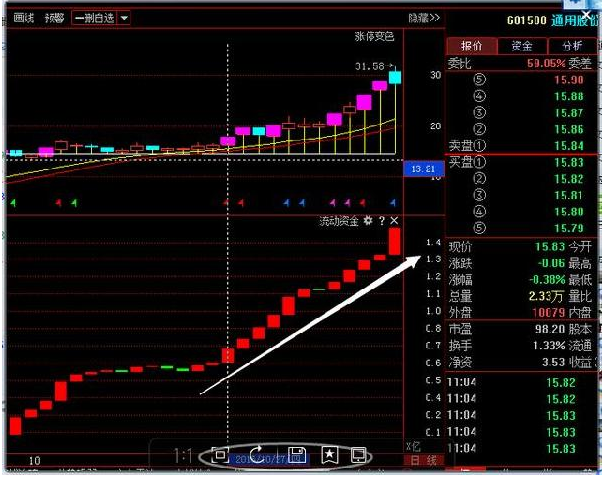The width and height of the screenshot is (602, 477).
Task: Click the 隐藏>> expander to hide panel
Action: [422, 18]
